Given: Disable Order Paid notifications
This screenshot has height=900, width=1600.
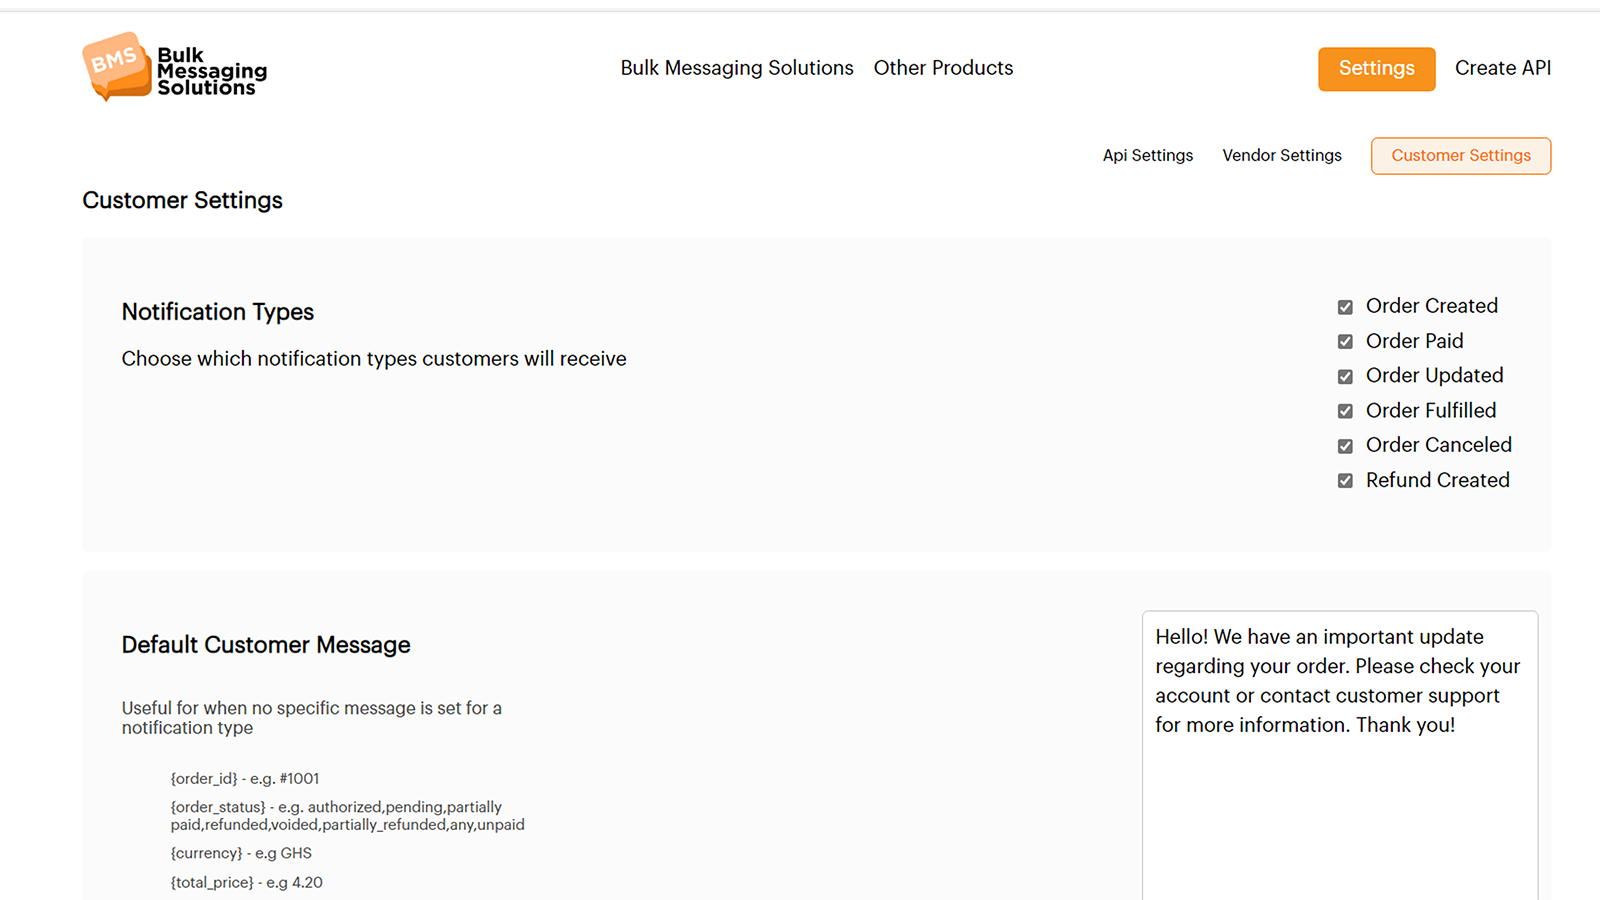Looking at the screenshot, I should pos(1345,341).
